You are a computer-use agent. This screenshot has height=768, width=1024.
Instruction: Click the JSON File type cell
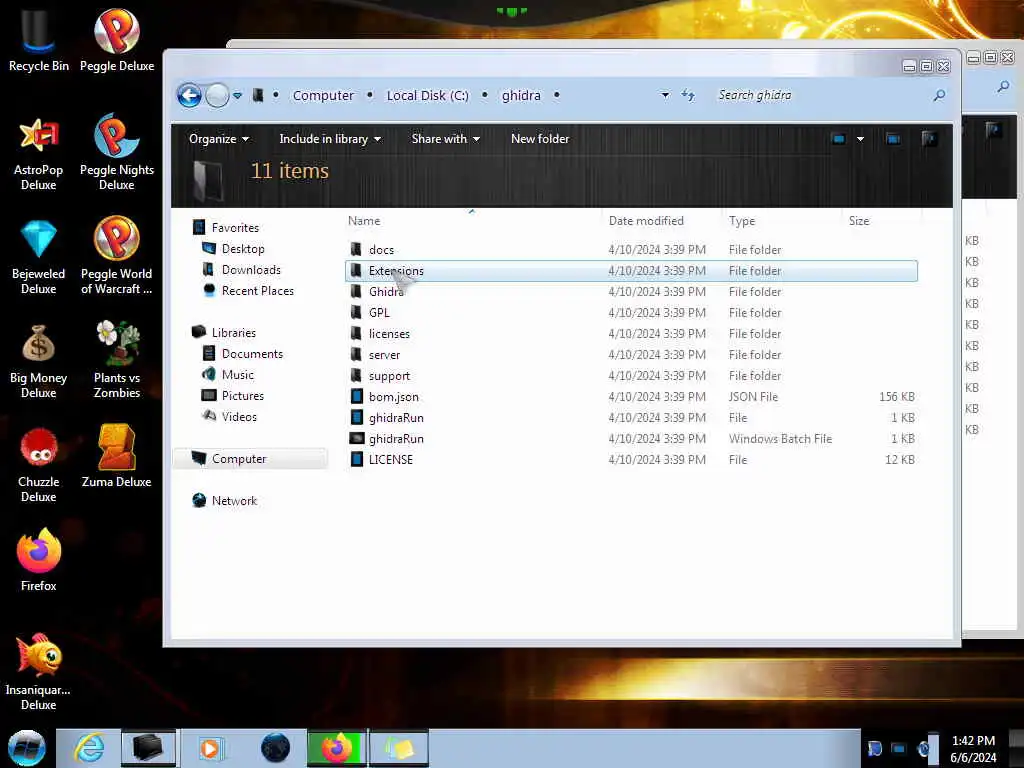[x=753, y=396]
